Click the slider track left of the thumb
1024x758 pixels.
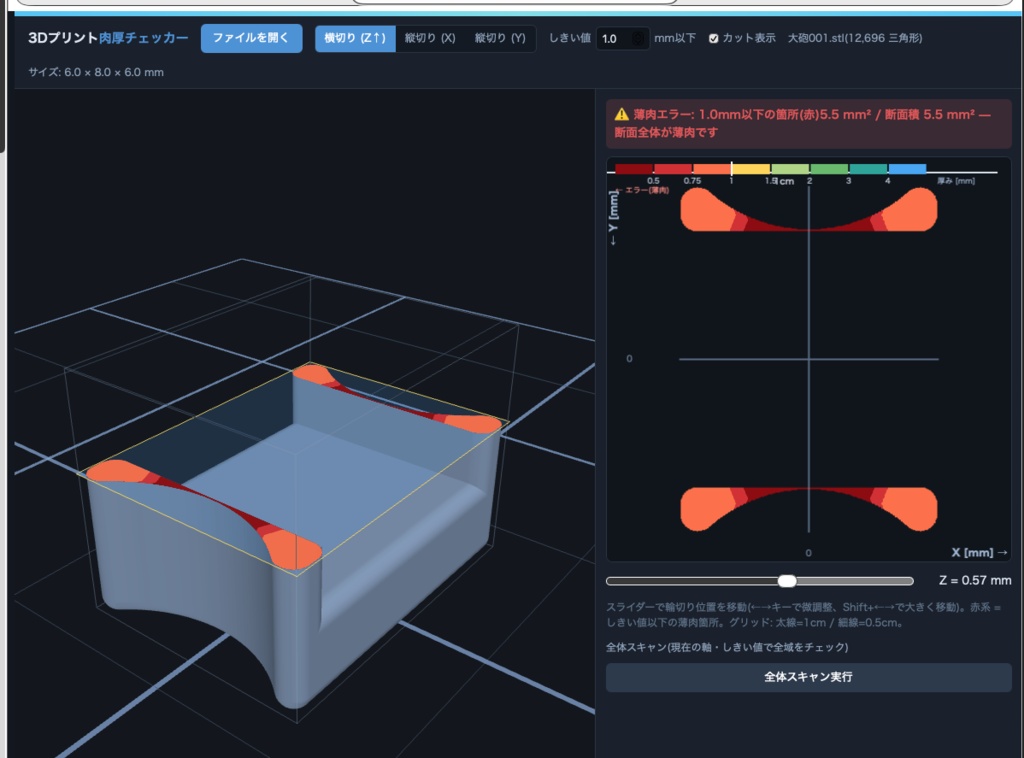click(692, 581)
